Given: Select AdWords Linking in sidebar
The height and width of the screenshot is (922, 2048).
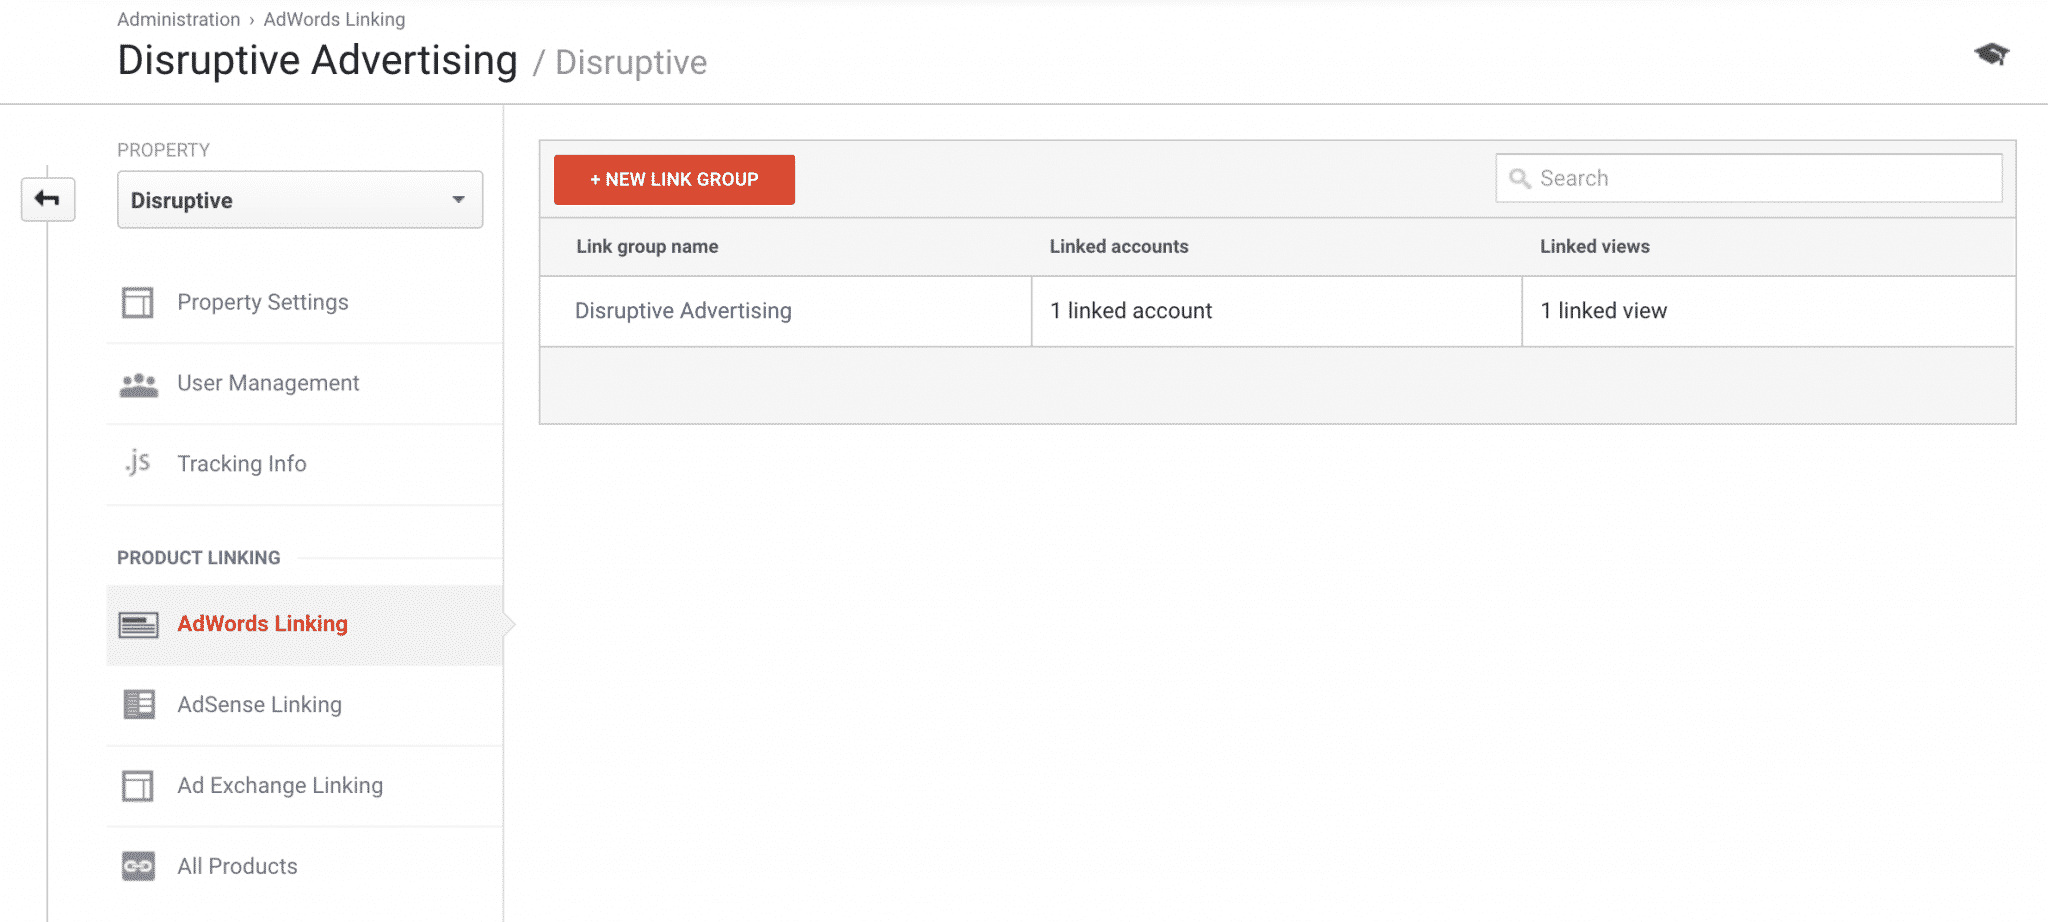Looking at the screenshot, I should pos(304,625).
